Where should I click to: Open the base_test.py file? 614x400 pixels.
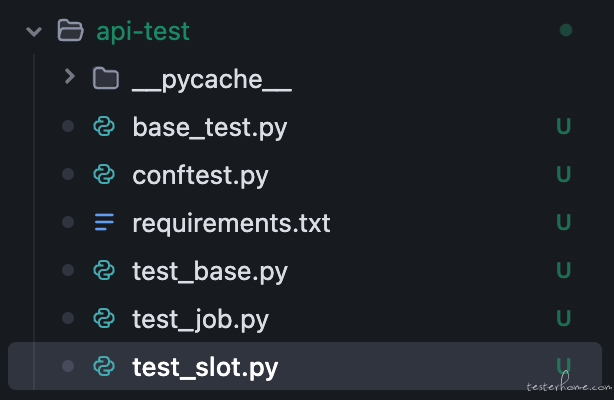(x=210, y=128)
